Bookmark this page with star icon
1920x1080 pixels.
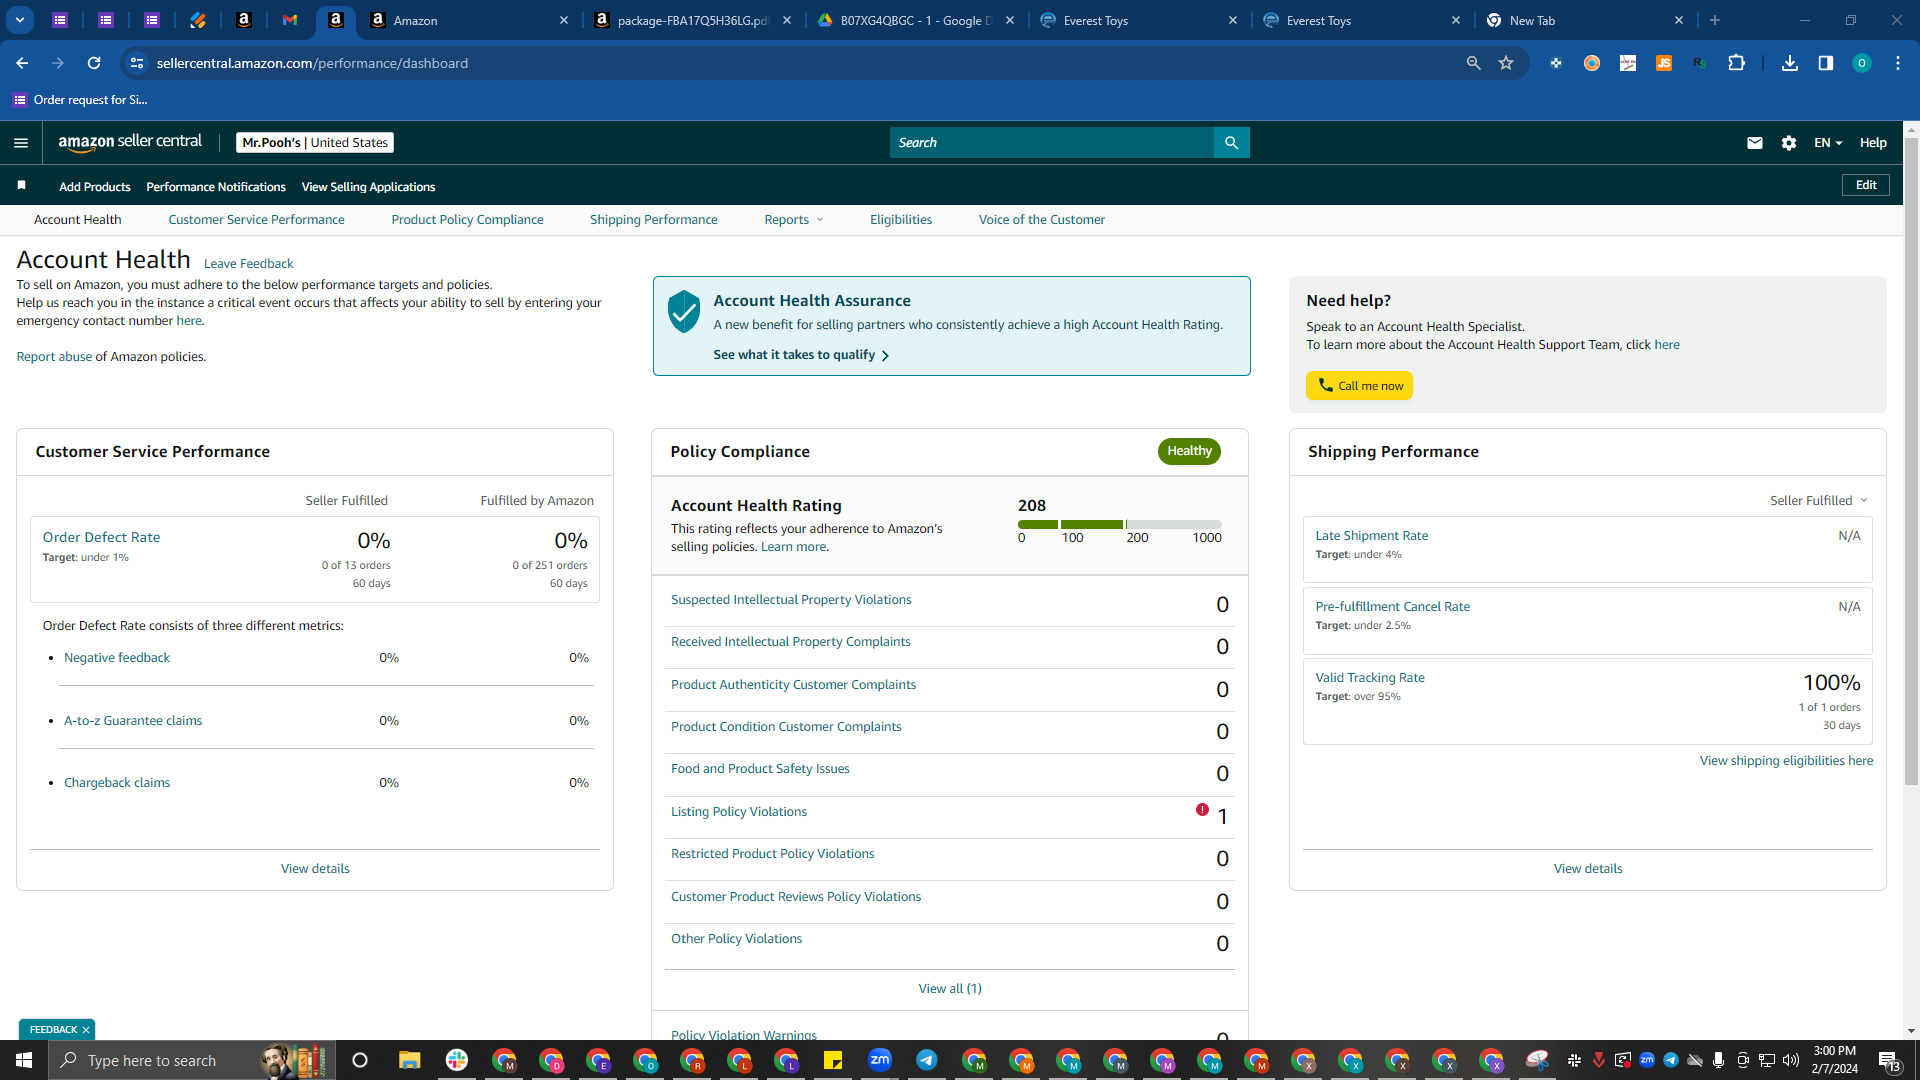click(1506, 63)
